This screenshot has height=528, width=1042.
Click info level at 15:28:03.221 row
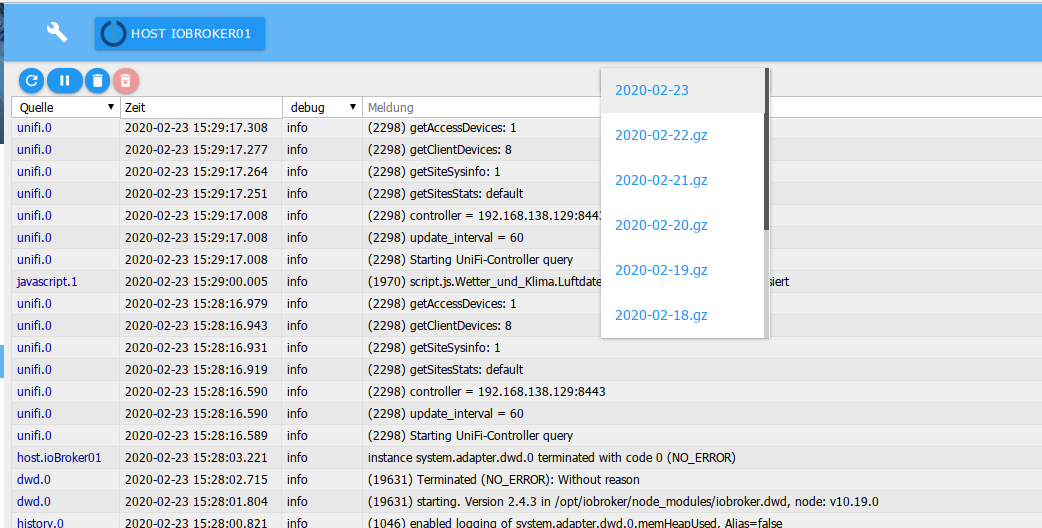(x=297, y=458)
